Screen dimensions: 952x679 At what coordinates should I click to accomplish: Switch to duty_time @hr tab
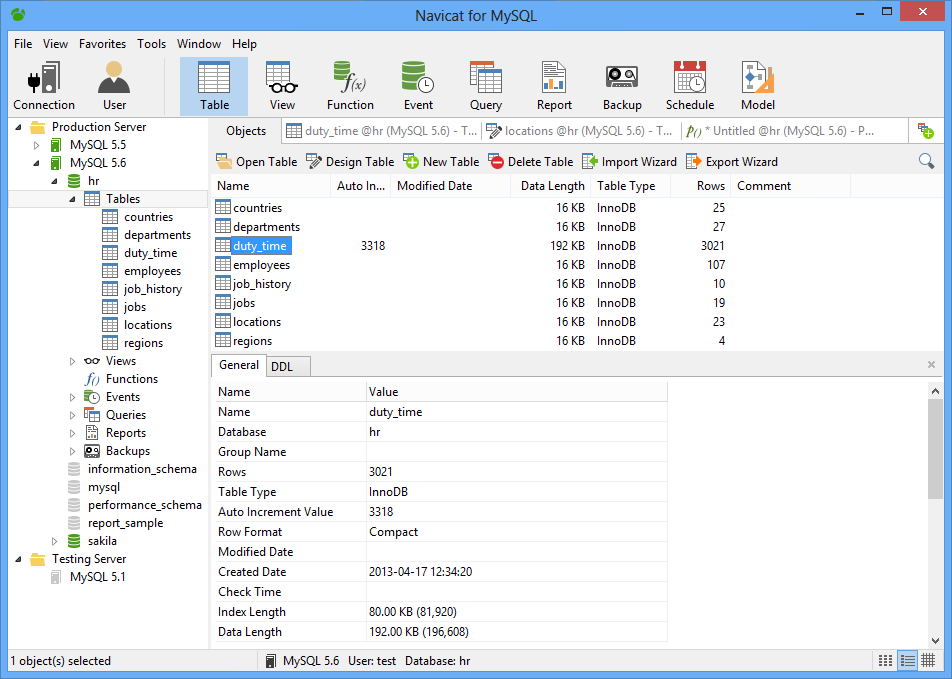coord(381,131)
